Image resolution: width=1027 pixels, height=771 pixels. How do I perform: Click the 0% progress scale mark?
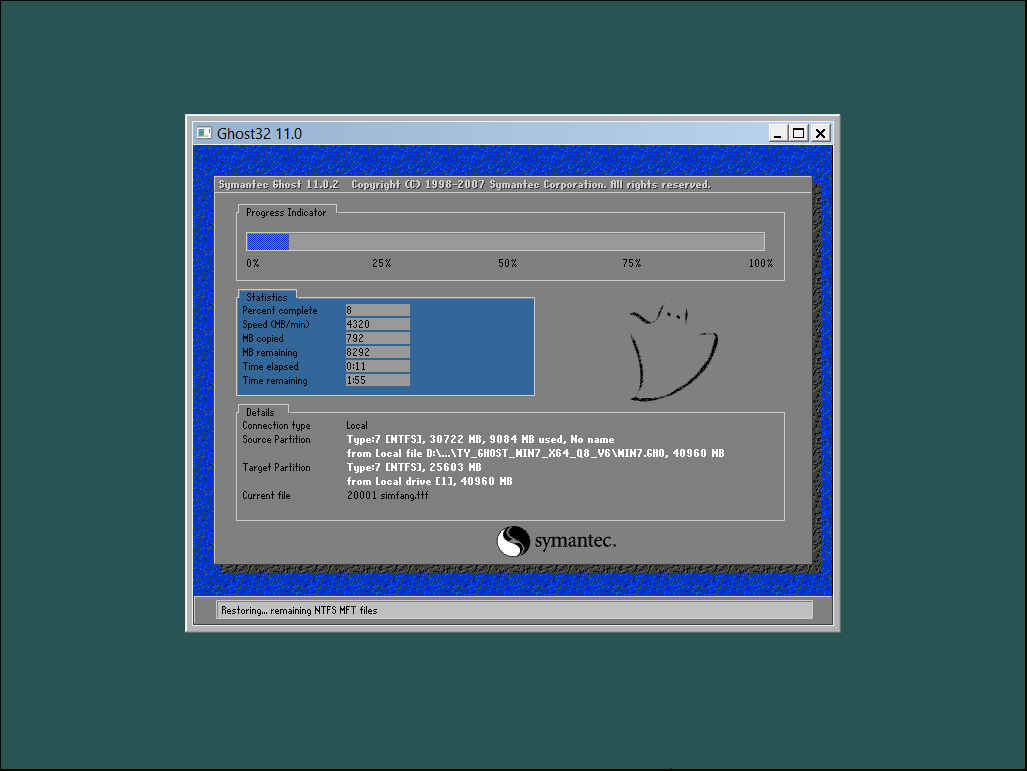[x=253, y=263]
